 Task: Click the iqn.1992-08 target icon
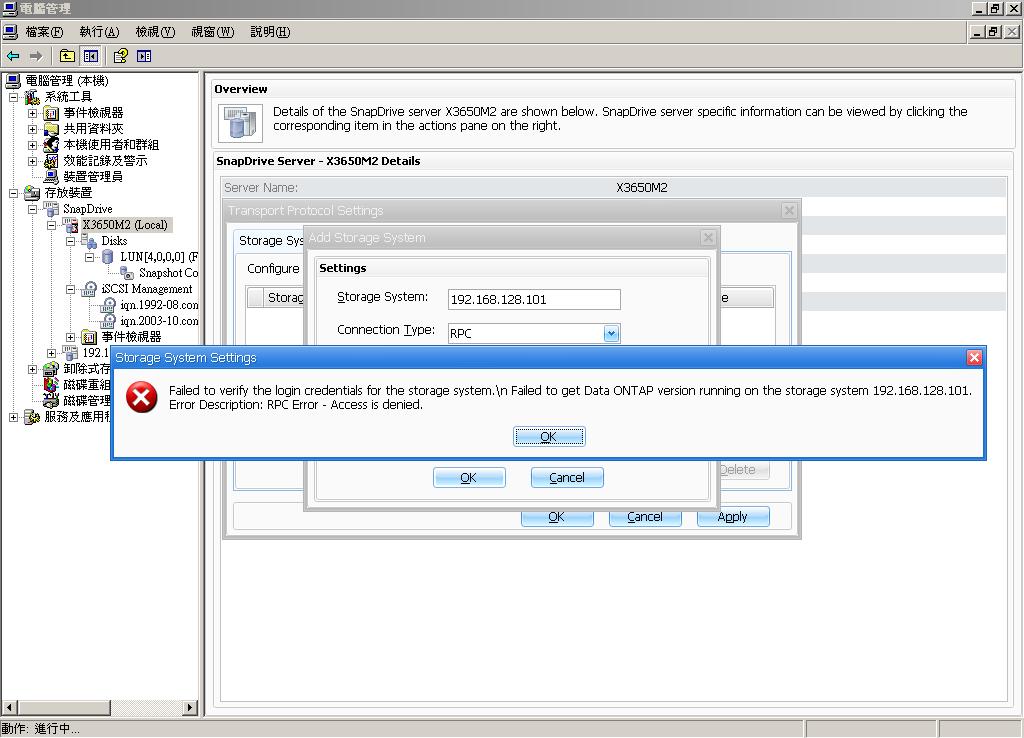point(108,305)
